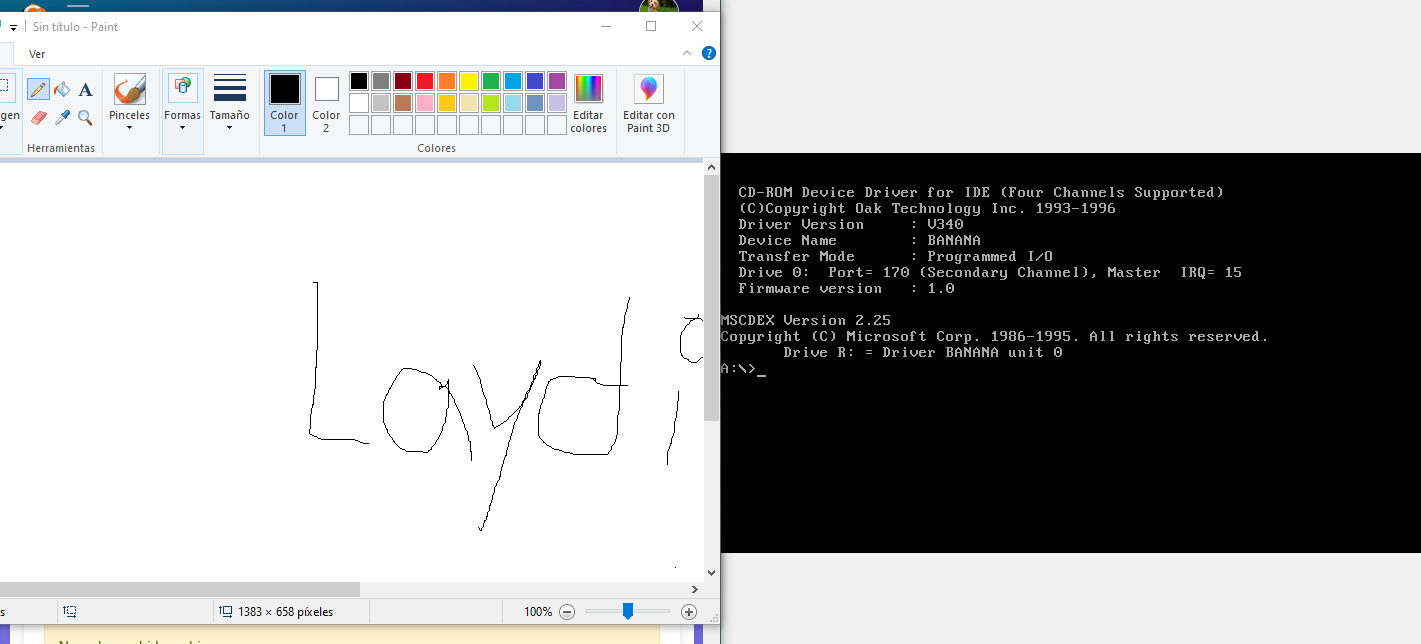Image resolution: width=1421 pixels, height=644 pixels.
Task: Pick the indigo color swatch
Action: [x=534, y=81]
